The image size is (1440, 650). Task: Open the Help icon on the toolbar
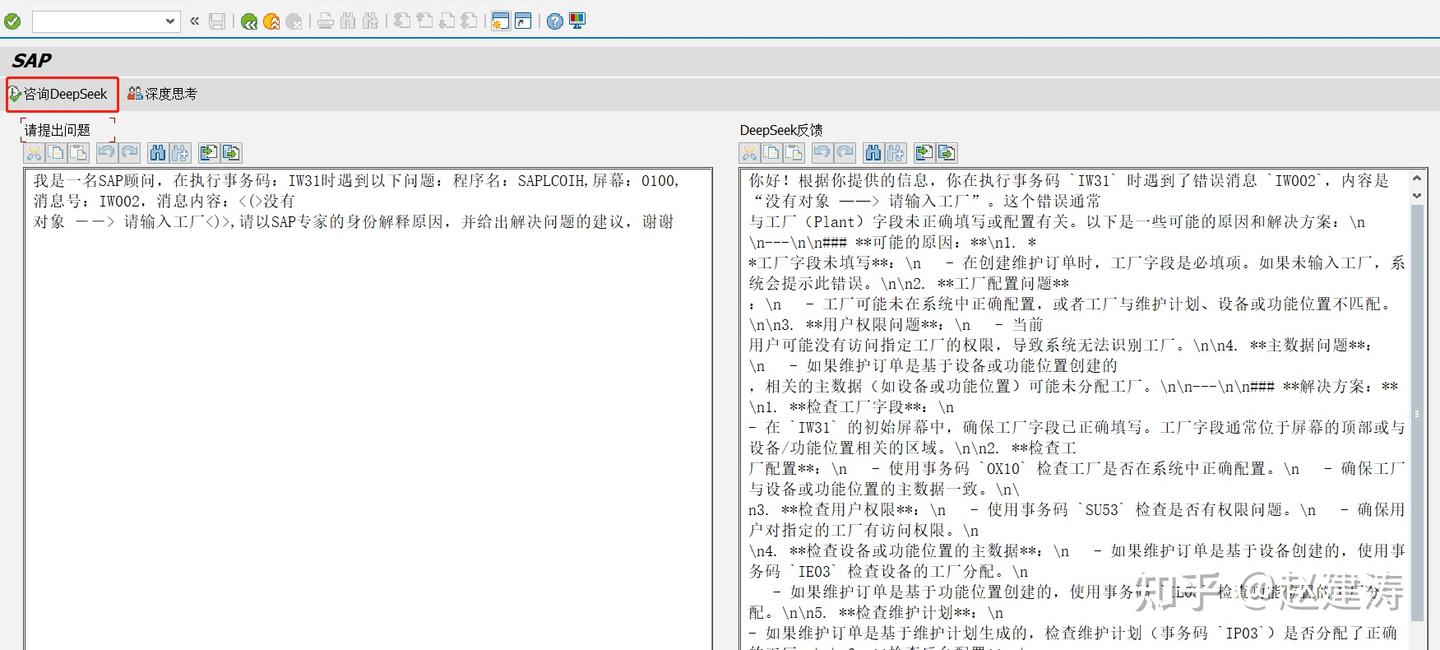pos(553,20)
